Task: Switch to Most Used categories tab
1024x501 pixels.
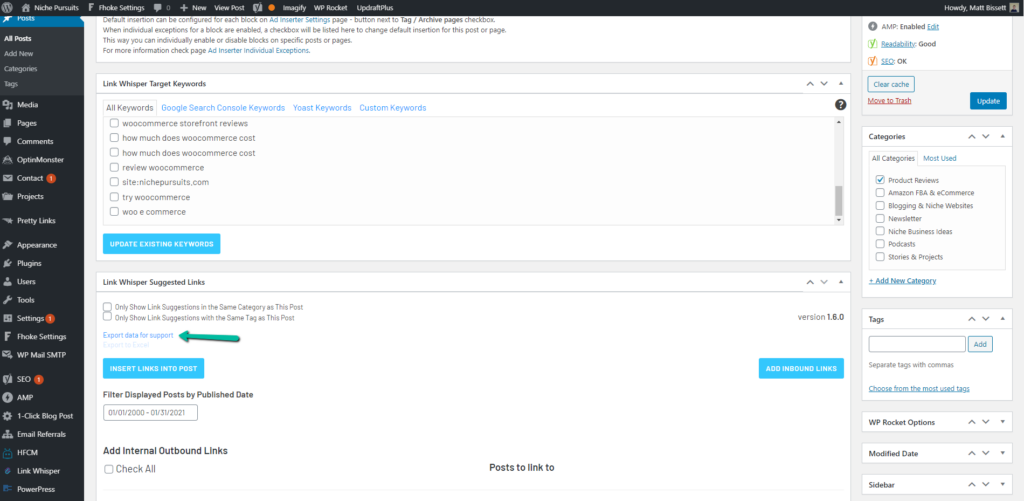Action: [938, 158]
